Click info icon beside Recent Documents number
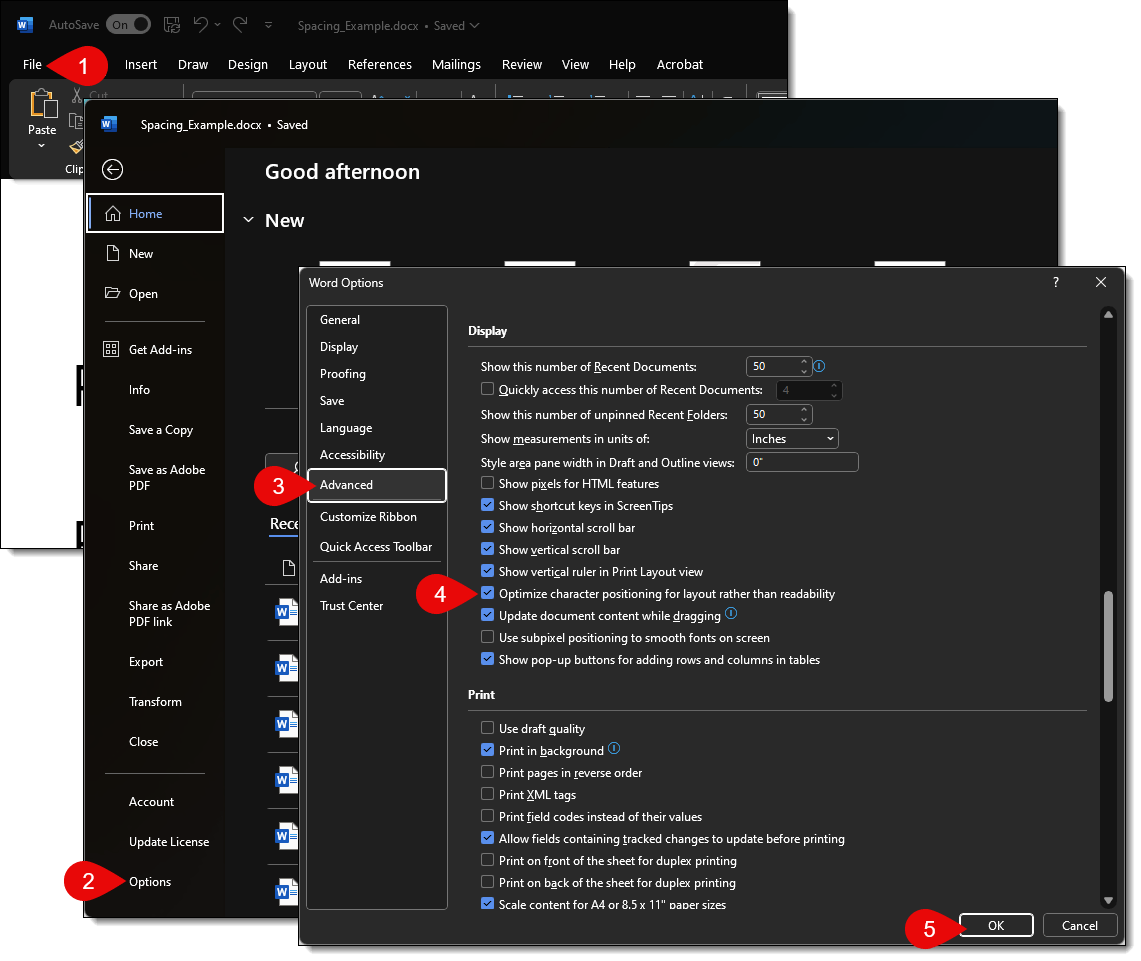The image size is (1141, 961). [819, 366]
